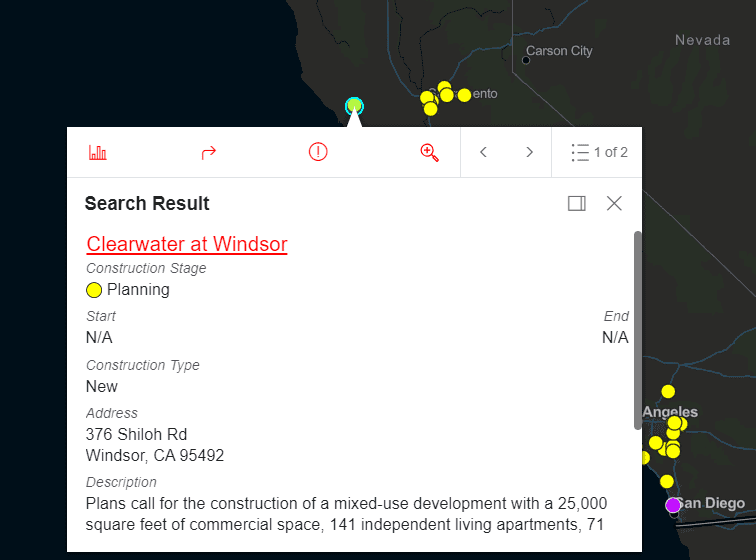
Task: Dock the Search Result popup panel
Action: coord(576,203)
